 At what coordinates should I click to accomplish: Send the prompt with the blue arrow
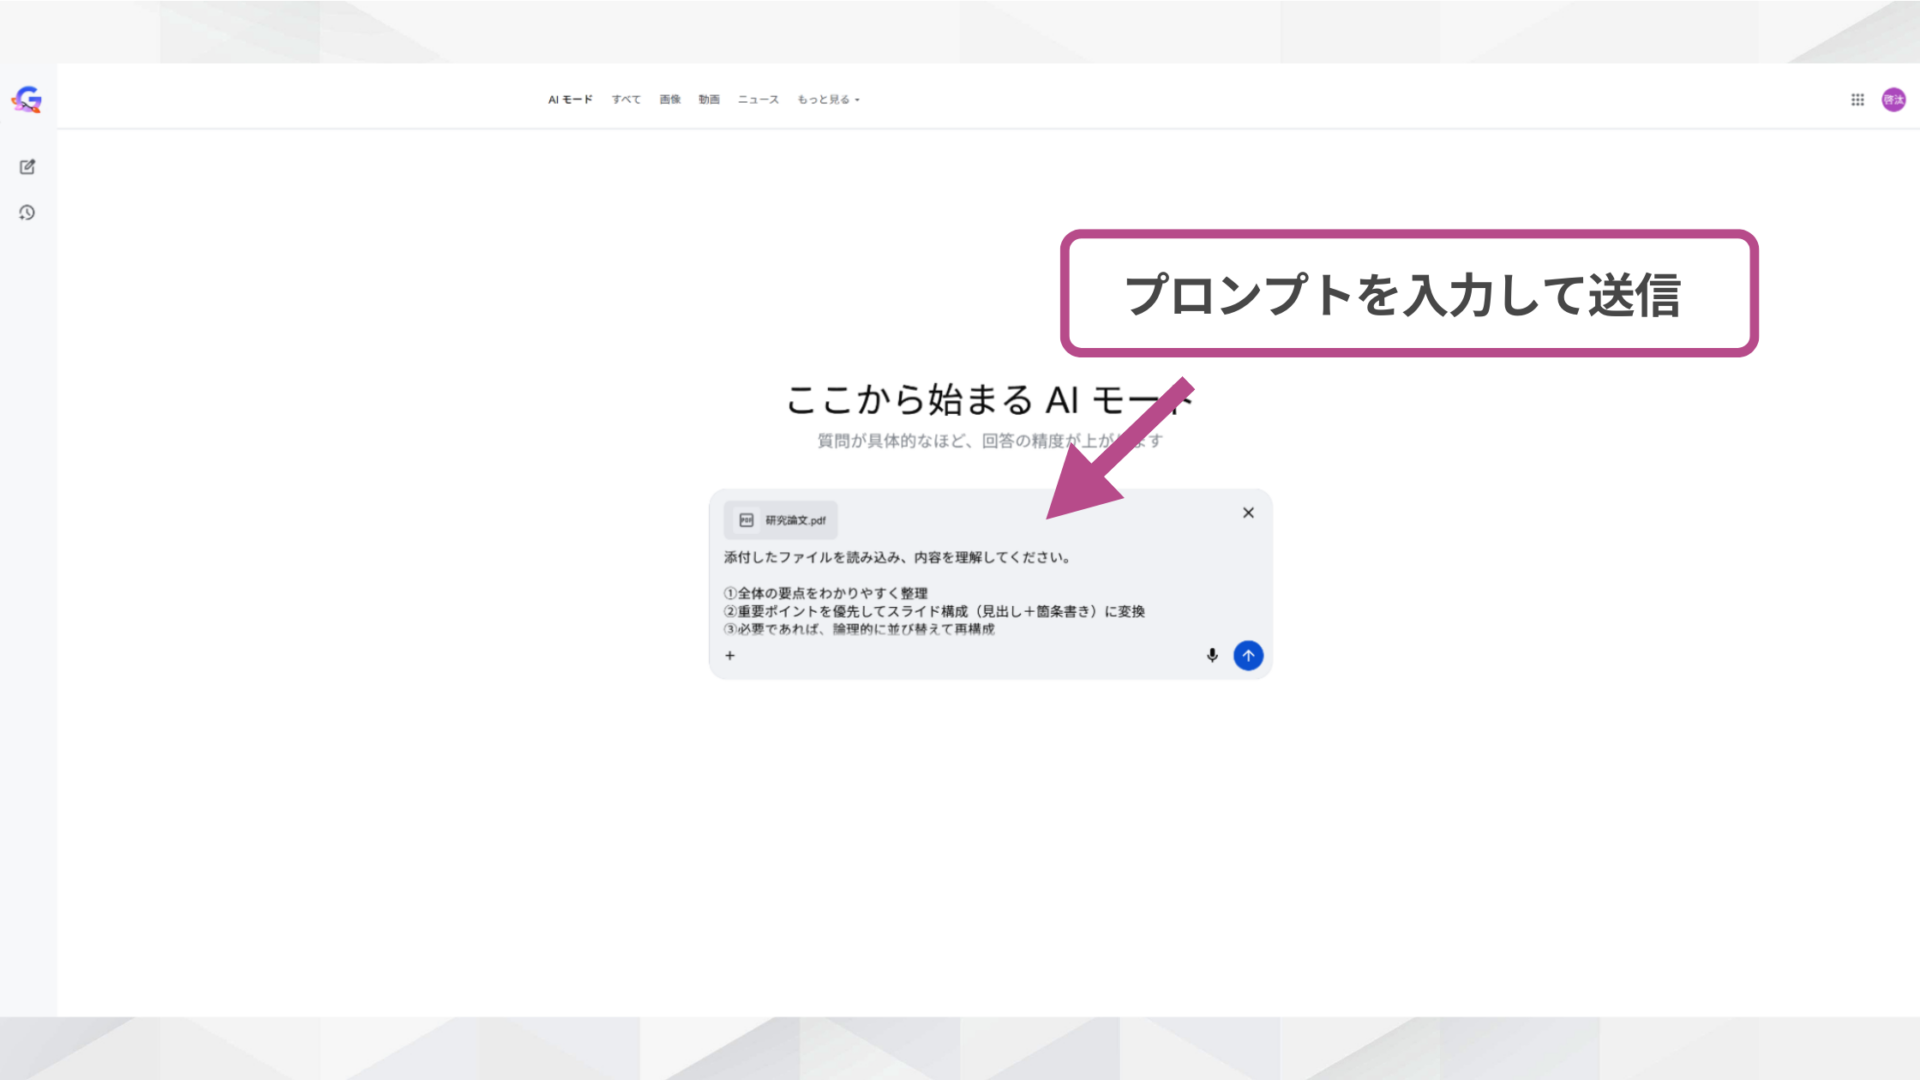1248,655
